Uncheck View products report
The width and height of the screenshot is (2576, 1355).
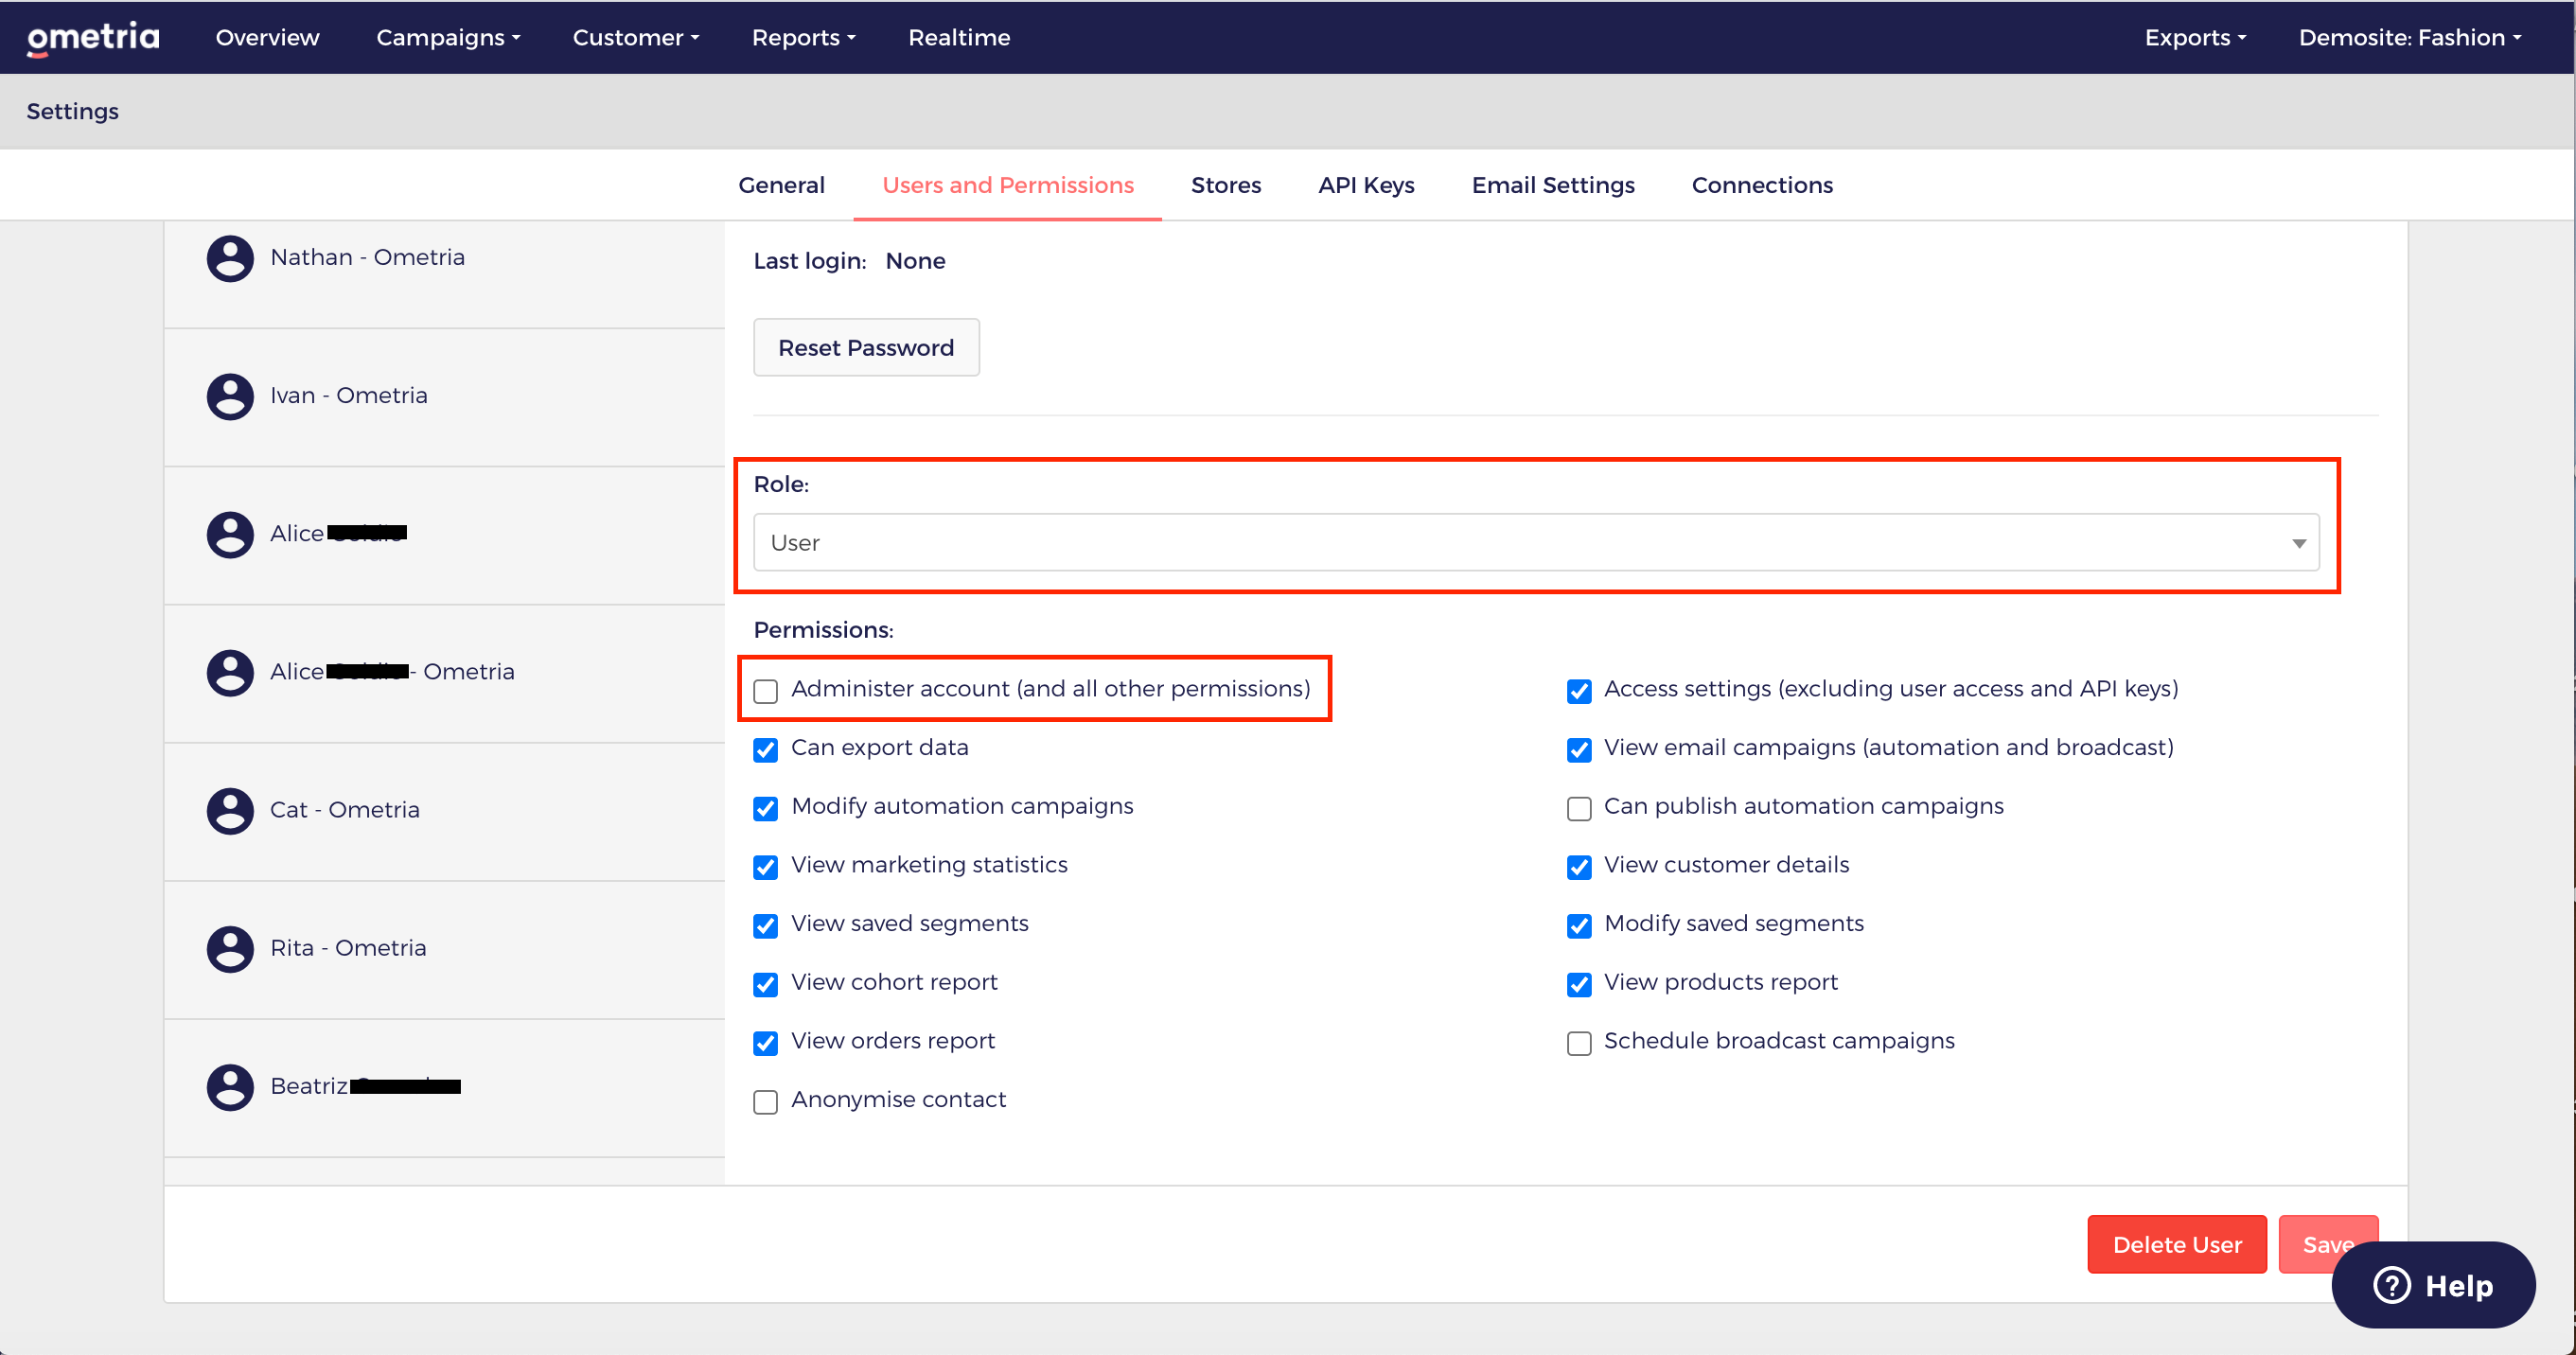[x=1579, y=985]
